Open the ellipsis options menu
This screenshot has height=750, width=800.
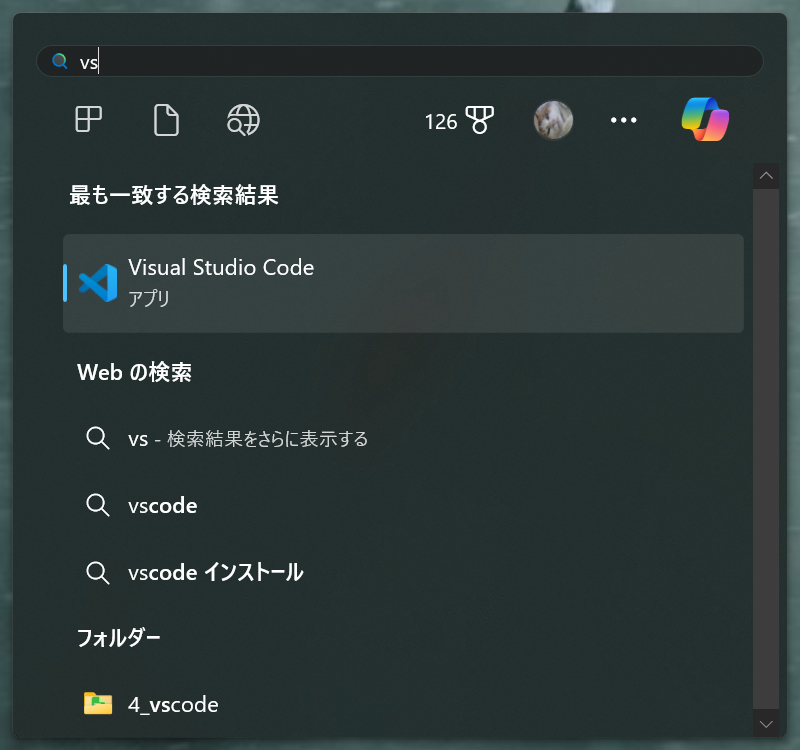[x=623, y=120]
